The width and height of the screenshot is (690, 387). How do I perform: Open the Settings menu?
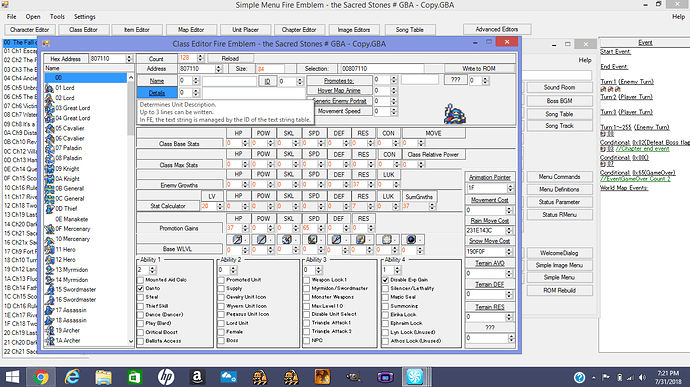[84, 17]
